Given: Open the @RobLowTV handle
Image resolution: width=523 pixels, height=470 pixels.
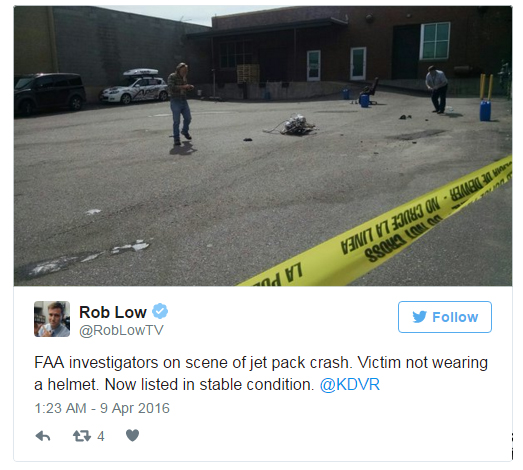Looking at the screenshot, I should click(121, 330).
